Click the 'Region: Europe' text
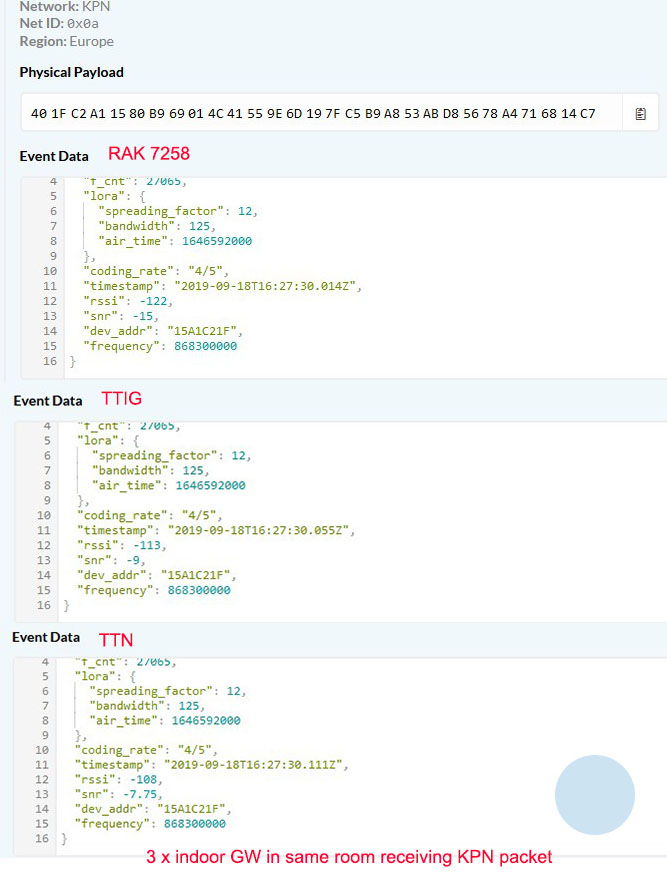This screenshot has height=878, width=667. click(x=67, y=41)
